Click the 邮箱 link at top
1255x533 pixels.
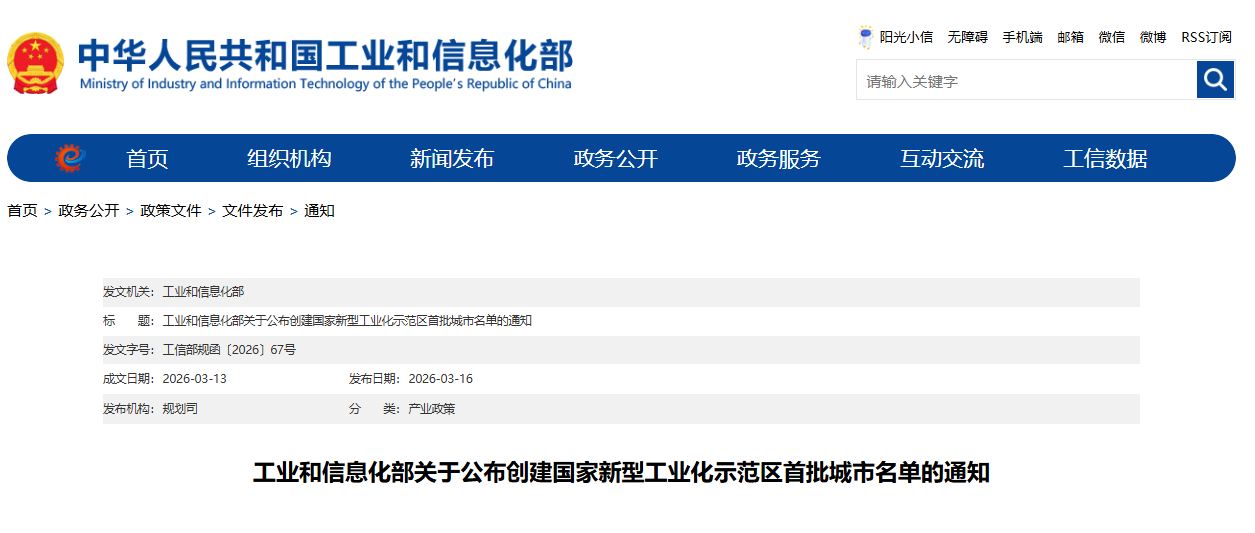[1070, 37]
